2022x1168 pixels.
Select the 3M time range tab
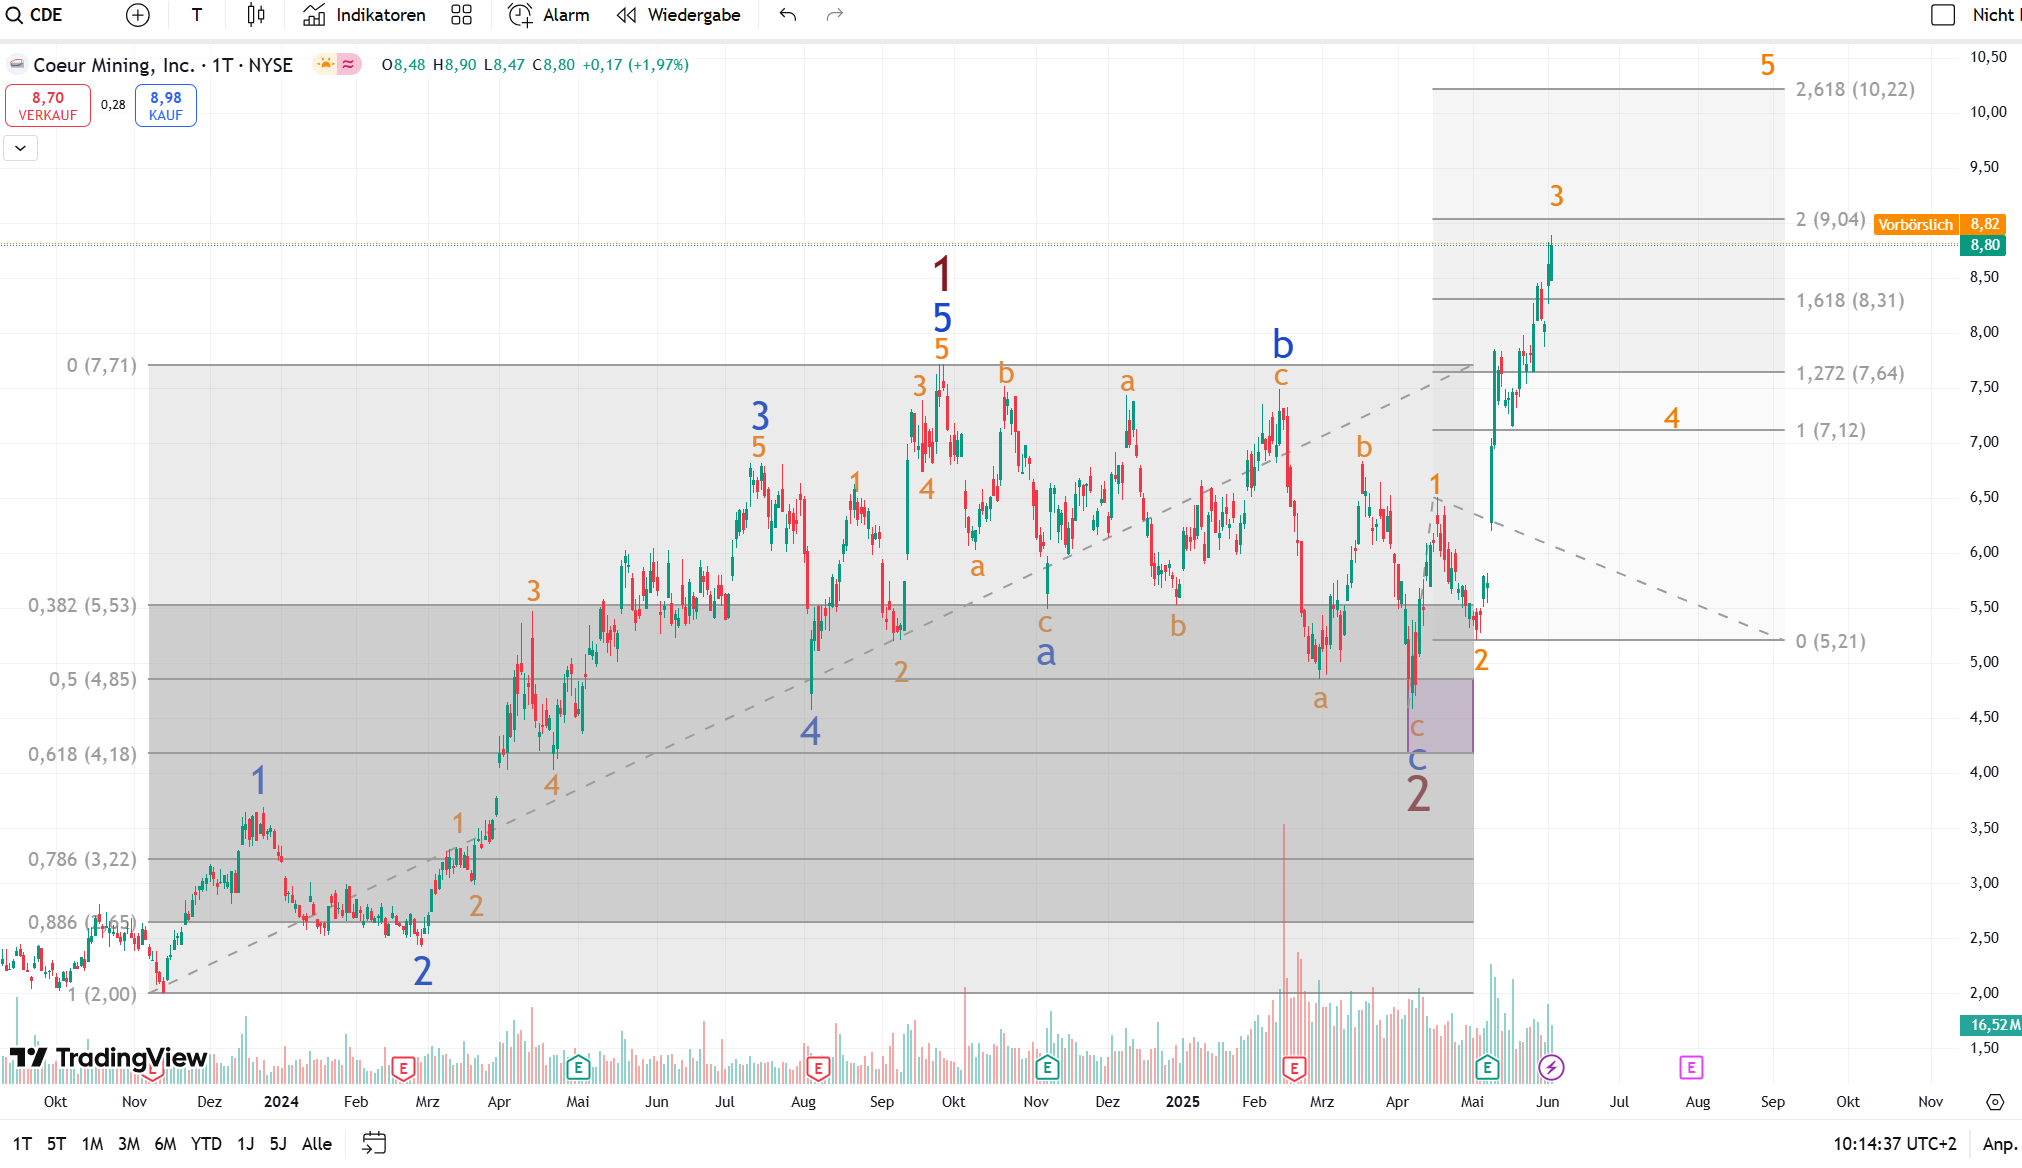(128, 1143)
